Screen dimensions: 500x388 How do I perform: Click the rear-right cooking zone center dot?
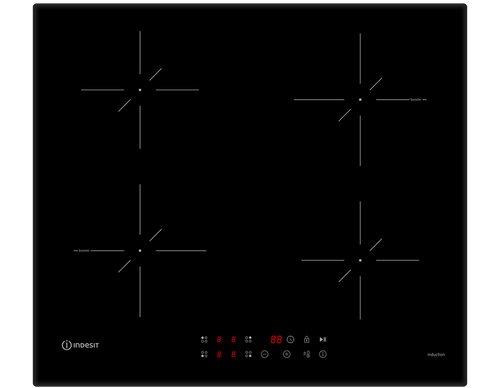pyautogui.click(x=360, y=99)
